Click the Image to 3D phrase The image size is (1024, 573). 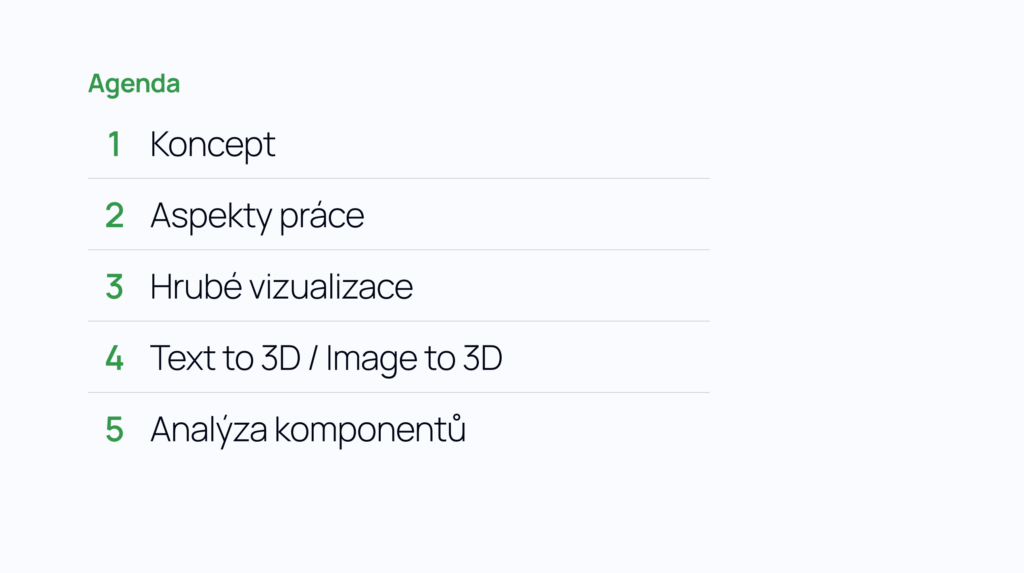(x=414, y=359)
